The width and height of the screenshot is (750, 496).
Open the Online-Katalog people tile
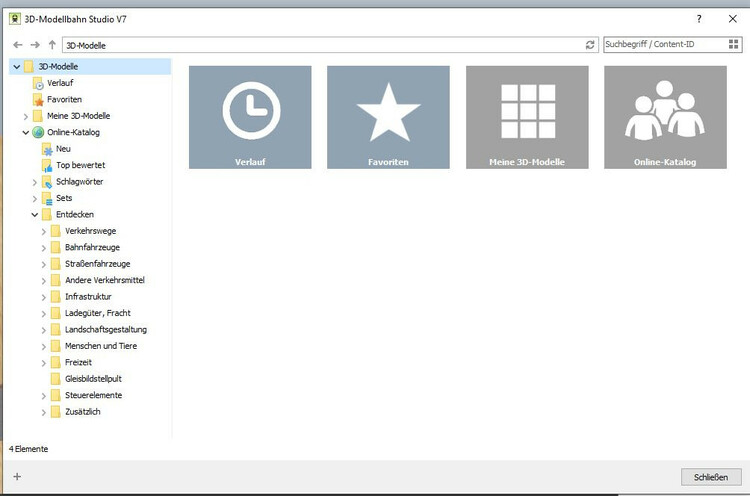665,117
